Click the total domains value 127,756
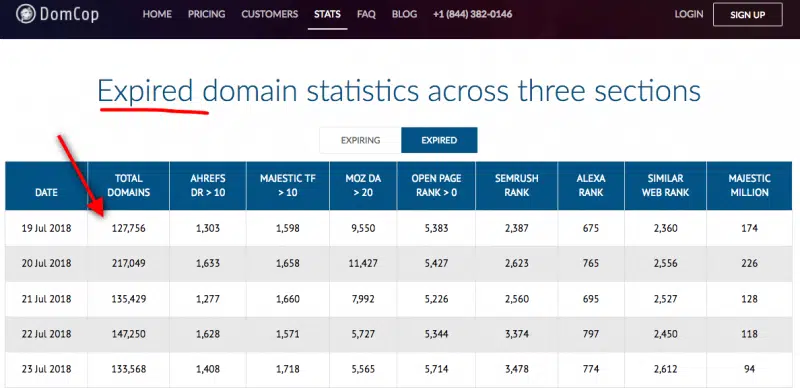This screenshot has height=388, width=800. click(129, 228)
